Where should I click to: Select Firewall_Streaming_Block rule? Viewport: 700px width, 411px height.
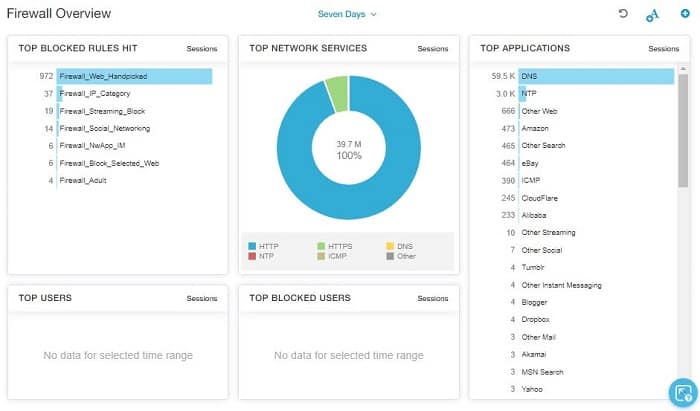(x=102, y=111)
